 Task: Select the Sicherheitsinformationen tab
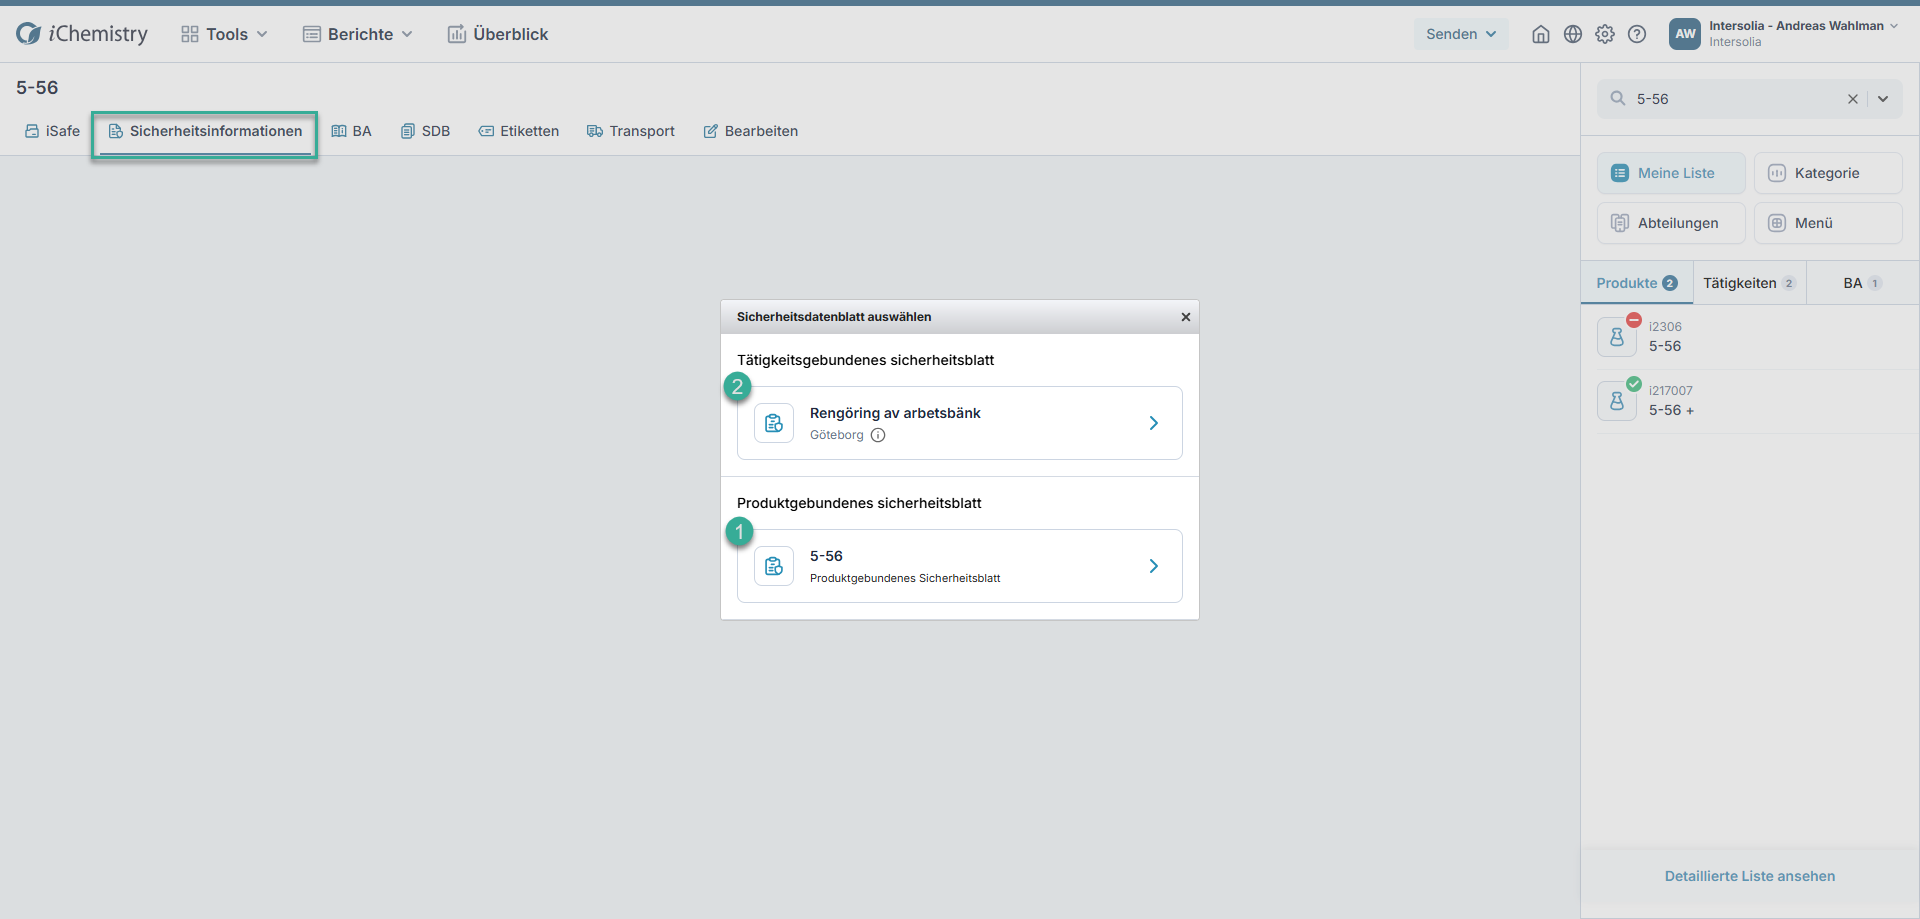pyautogui.click(x=205, y=131)
